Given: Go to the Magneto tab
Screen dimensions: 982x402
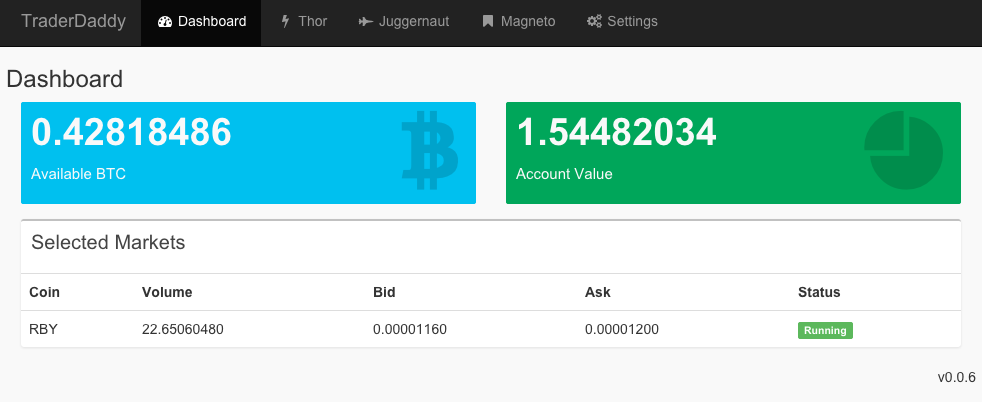Looking at the screenshot, I should point(518,23).
